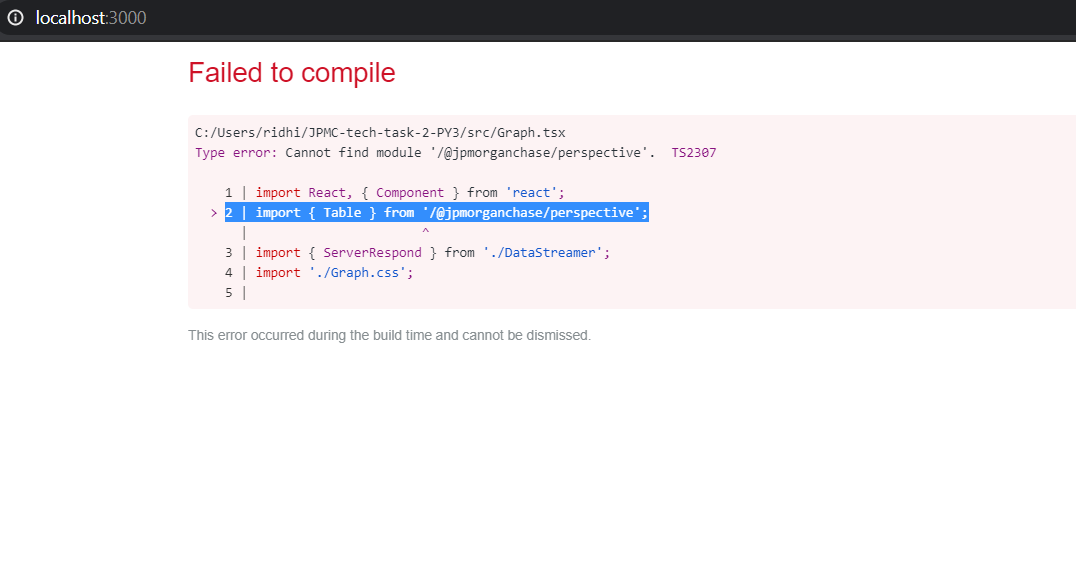Click the caret pointer under the error
The width and height of the screenshot is (1076, 583).
(x=424, y=232)
